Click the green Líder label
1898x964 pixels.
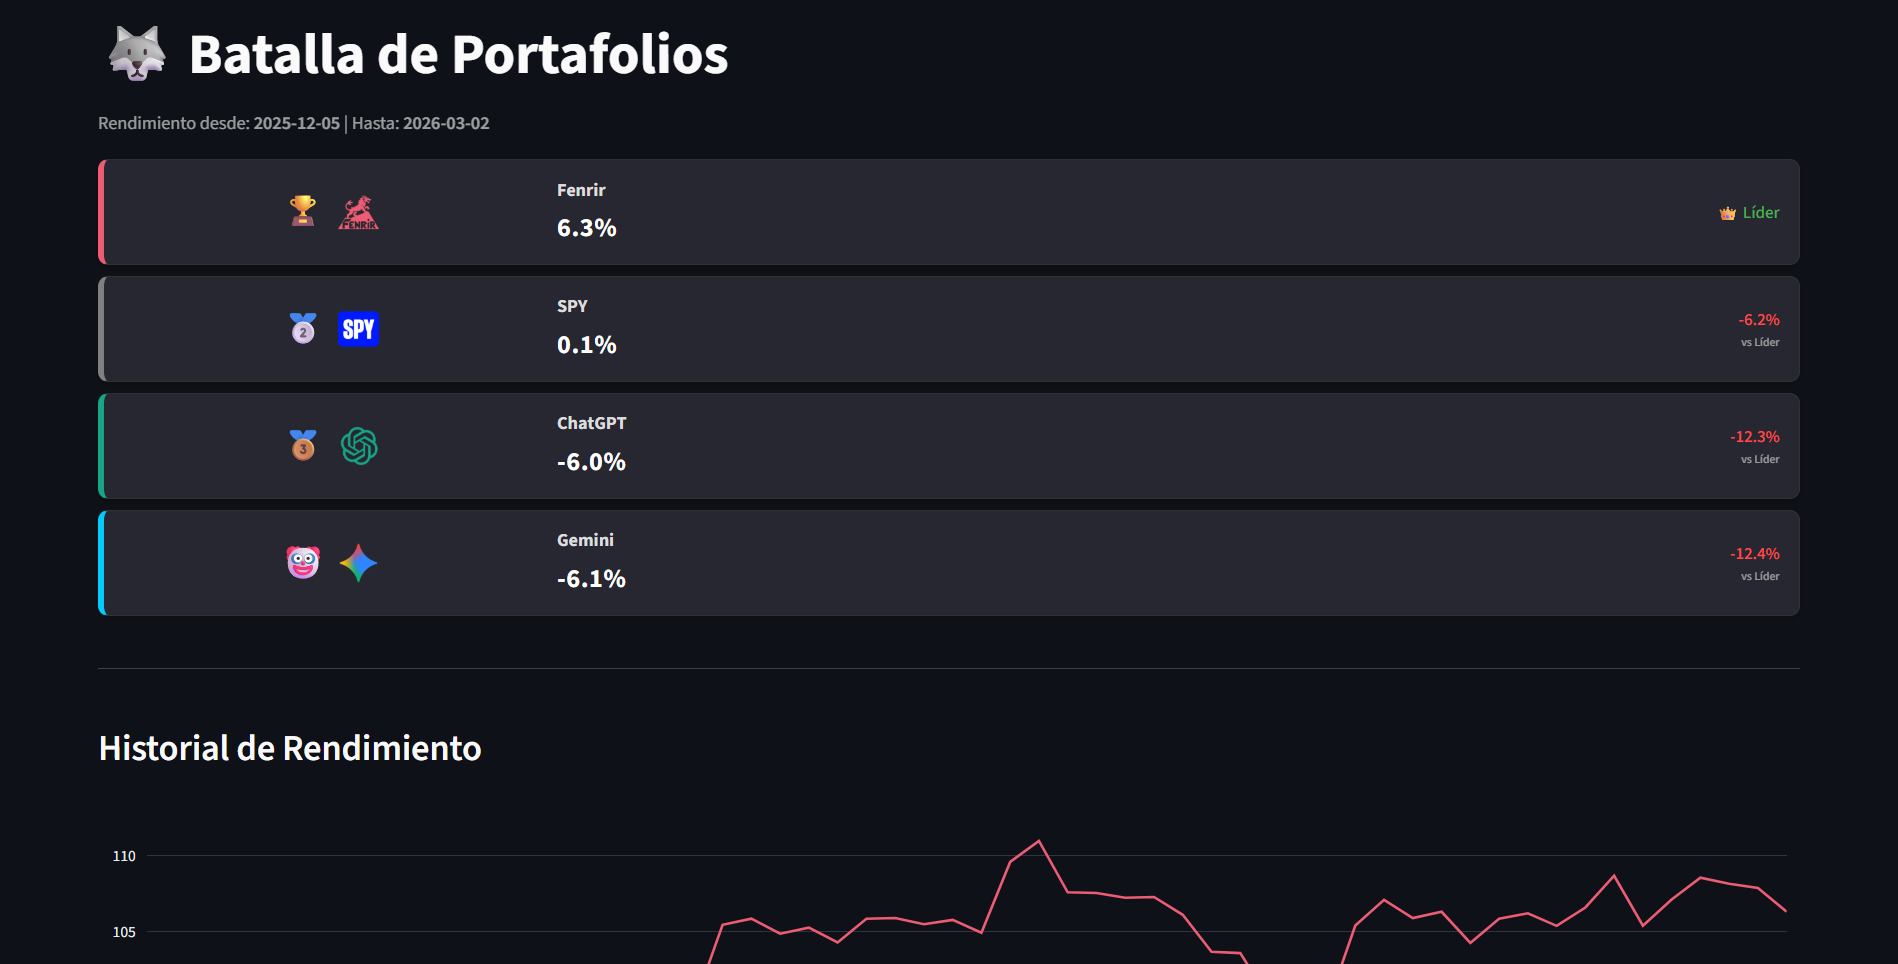tap(1761, 213)
